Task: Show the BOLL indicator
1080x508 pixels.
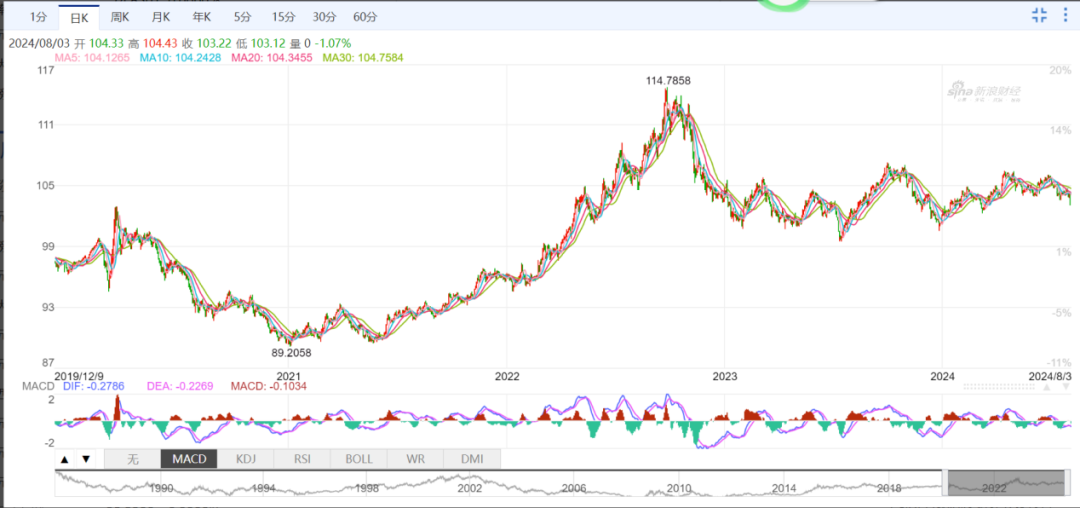Action: tap(358, 459)
